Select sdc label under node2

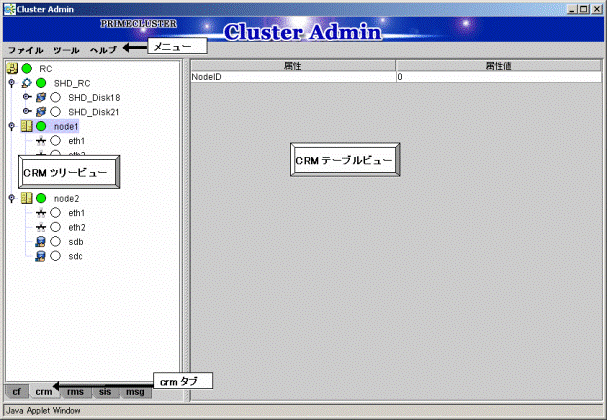coord(75,256)
